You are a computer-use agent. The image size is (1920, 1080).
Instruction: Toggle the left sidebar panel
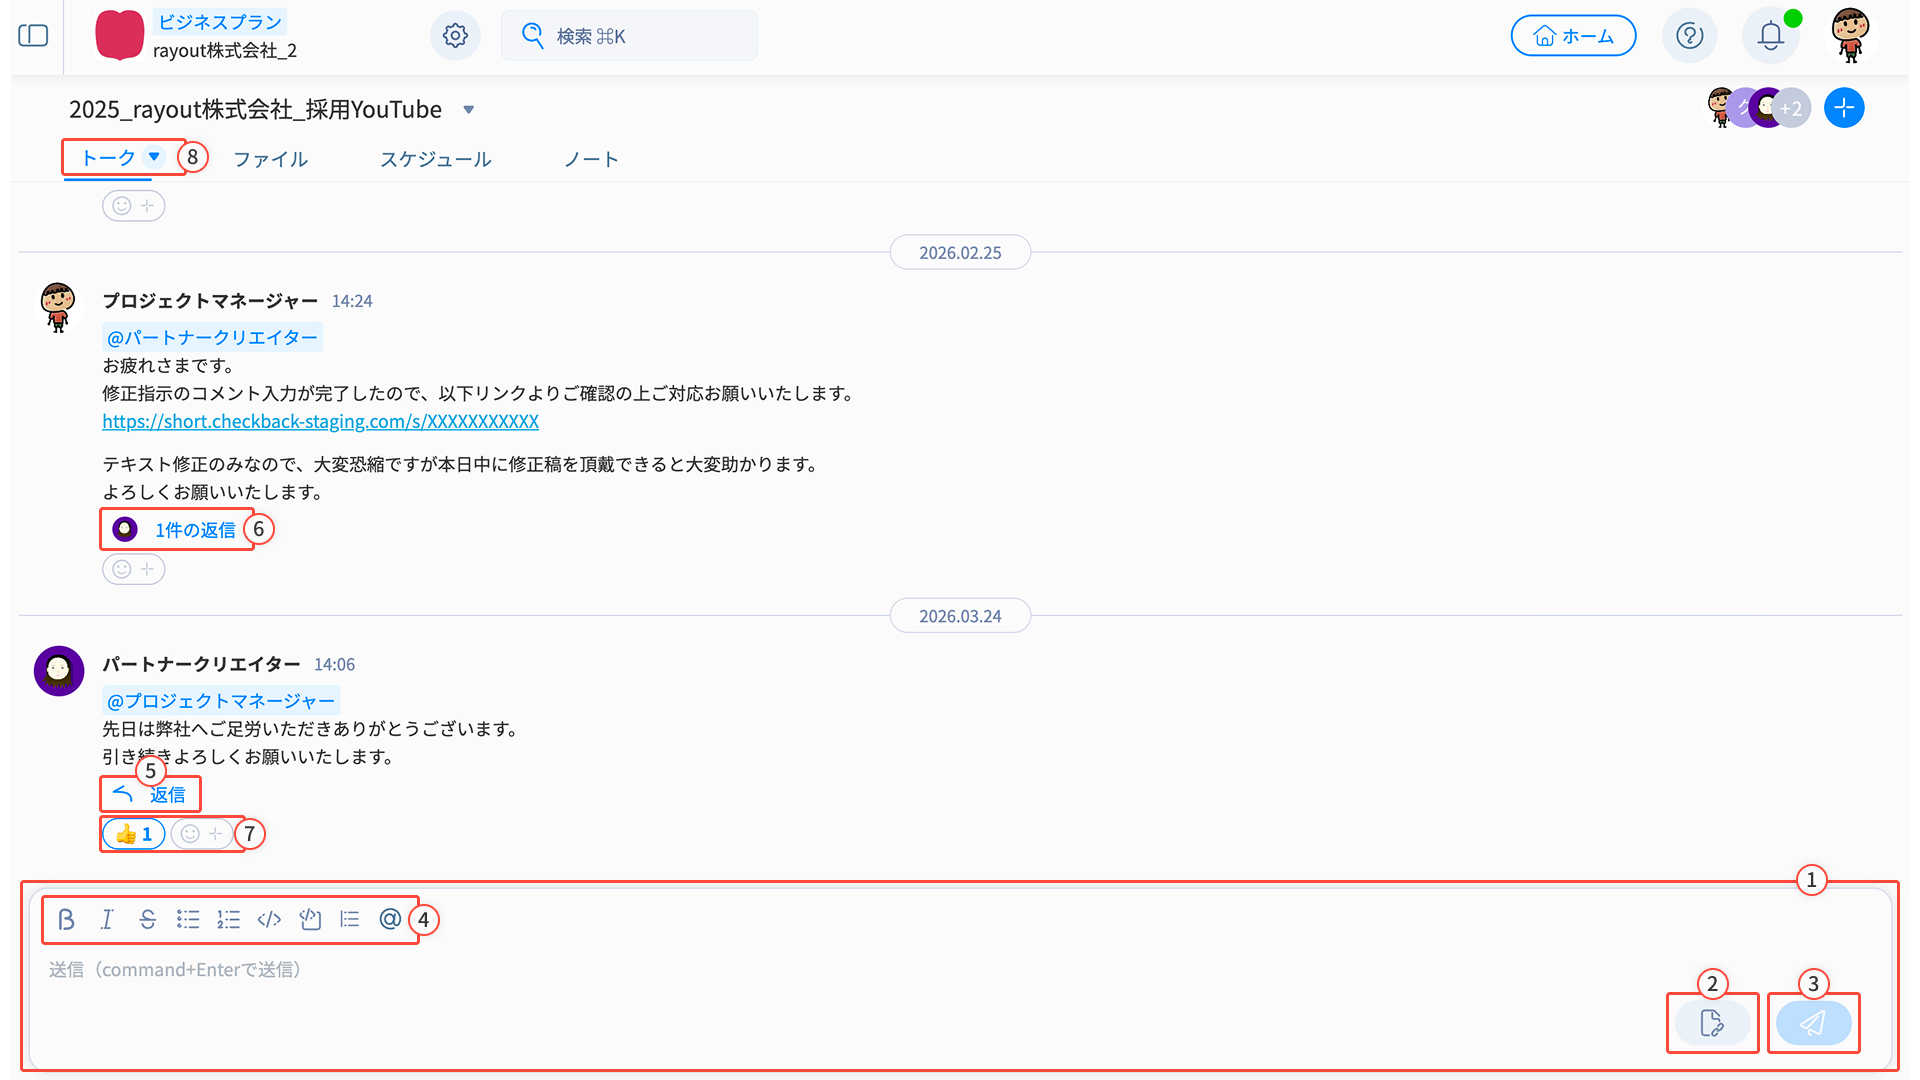(33, 36)
